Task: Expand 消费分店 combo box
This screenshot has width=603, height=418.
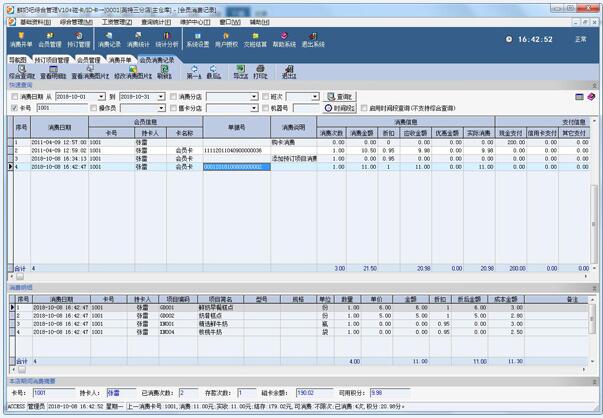Action: pos(254,97)
